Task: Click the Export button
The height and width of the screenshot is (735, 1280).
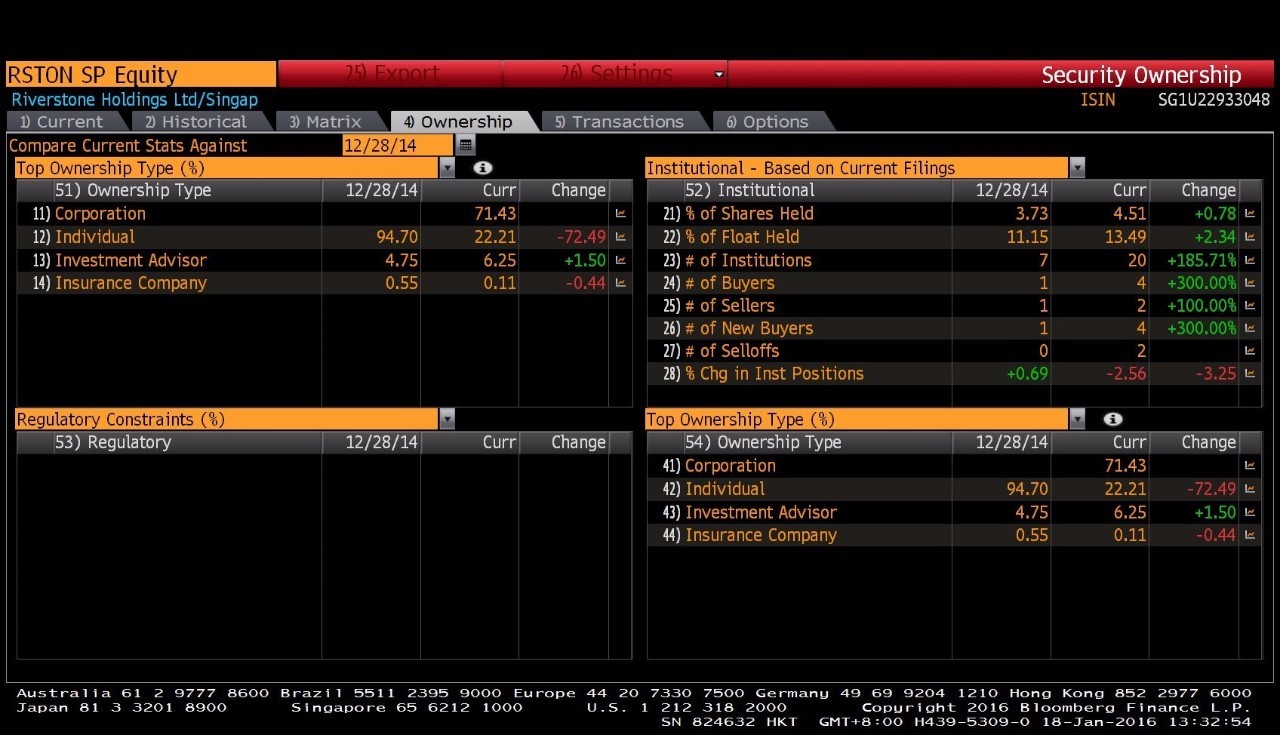Action: 390,74
